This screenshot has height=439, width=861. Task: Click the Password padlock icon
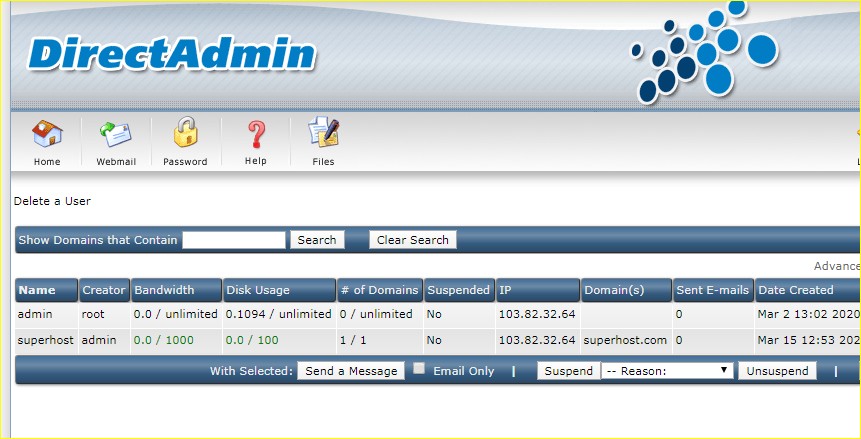[185, 134]
